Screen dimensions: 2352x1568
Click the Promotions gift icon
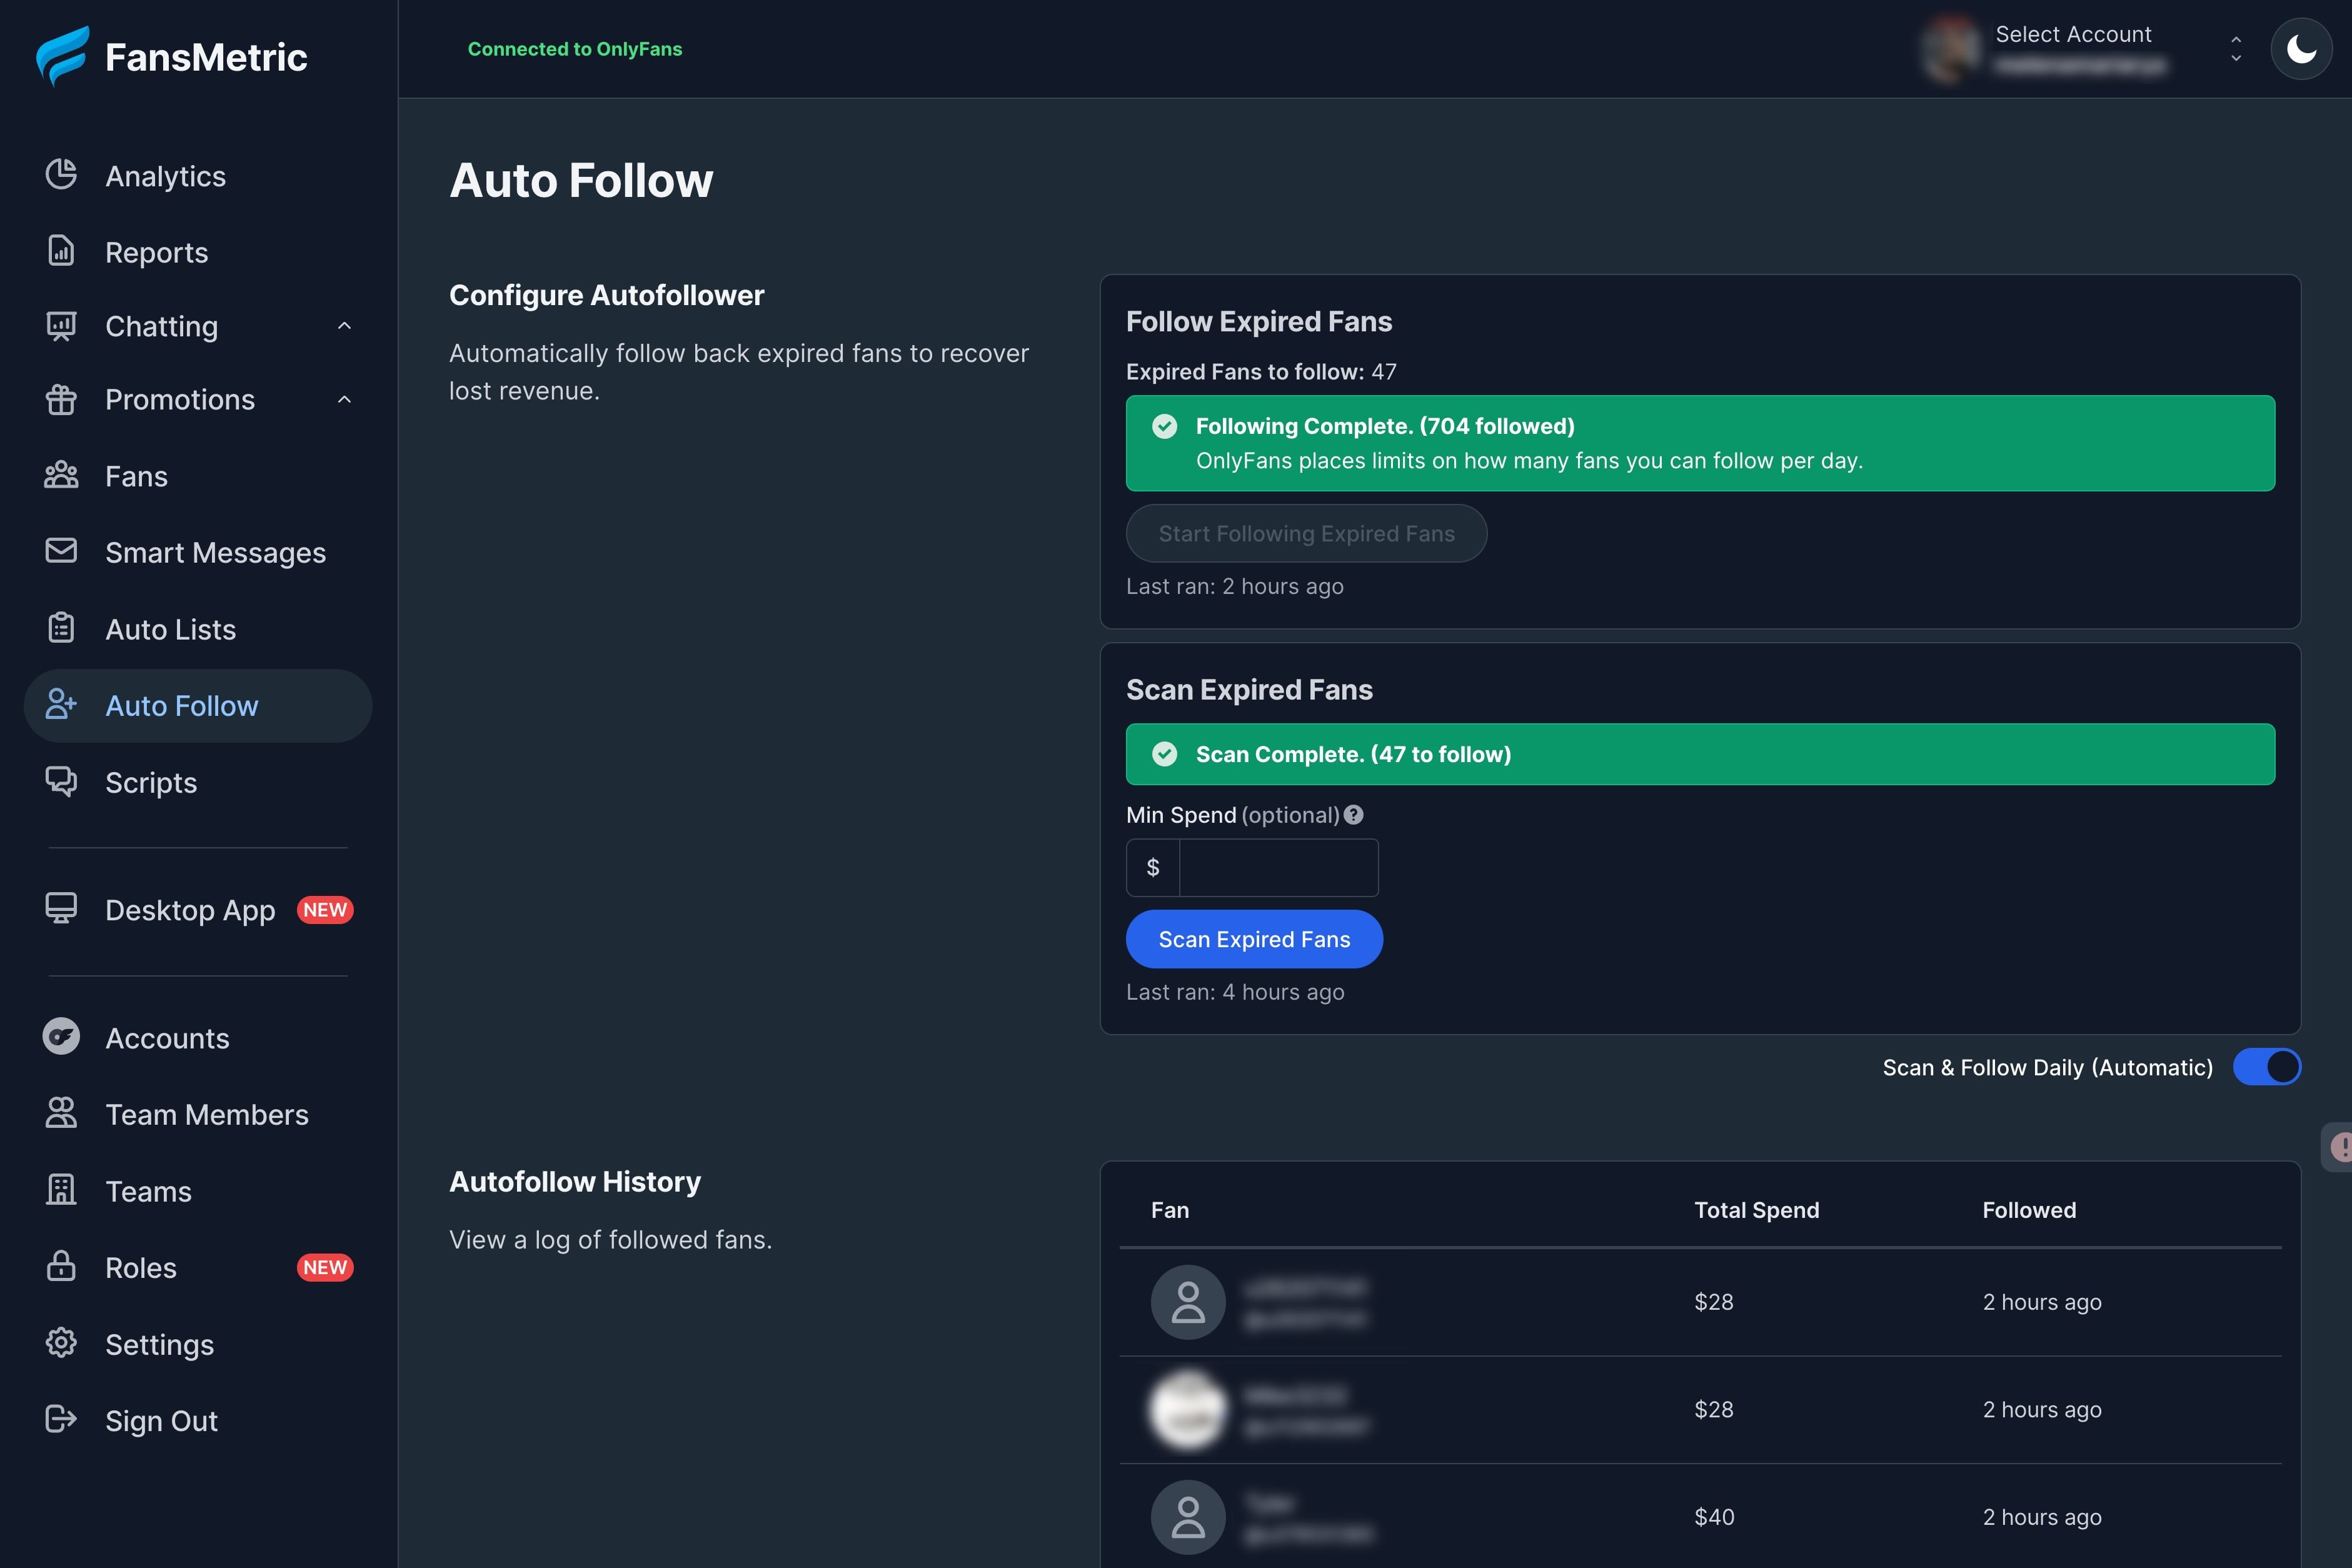61,399
